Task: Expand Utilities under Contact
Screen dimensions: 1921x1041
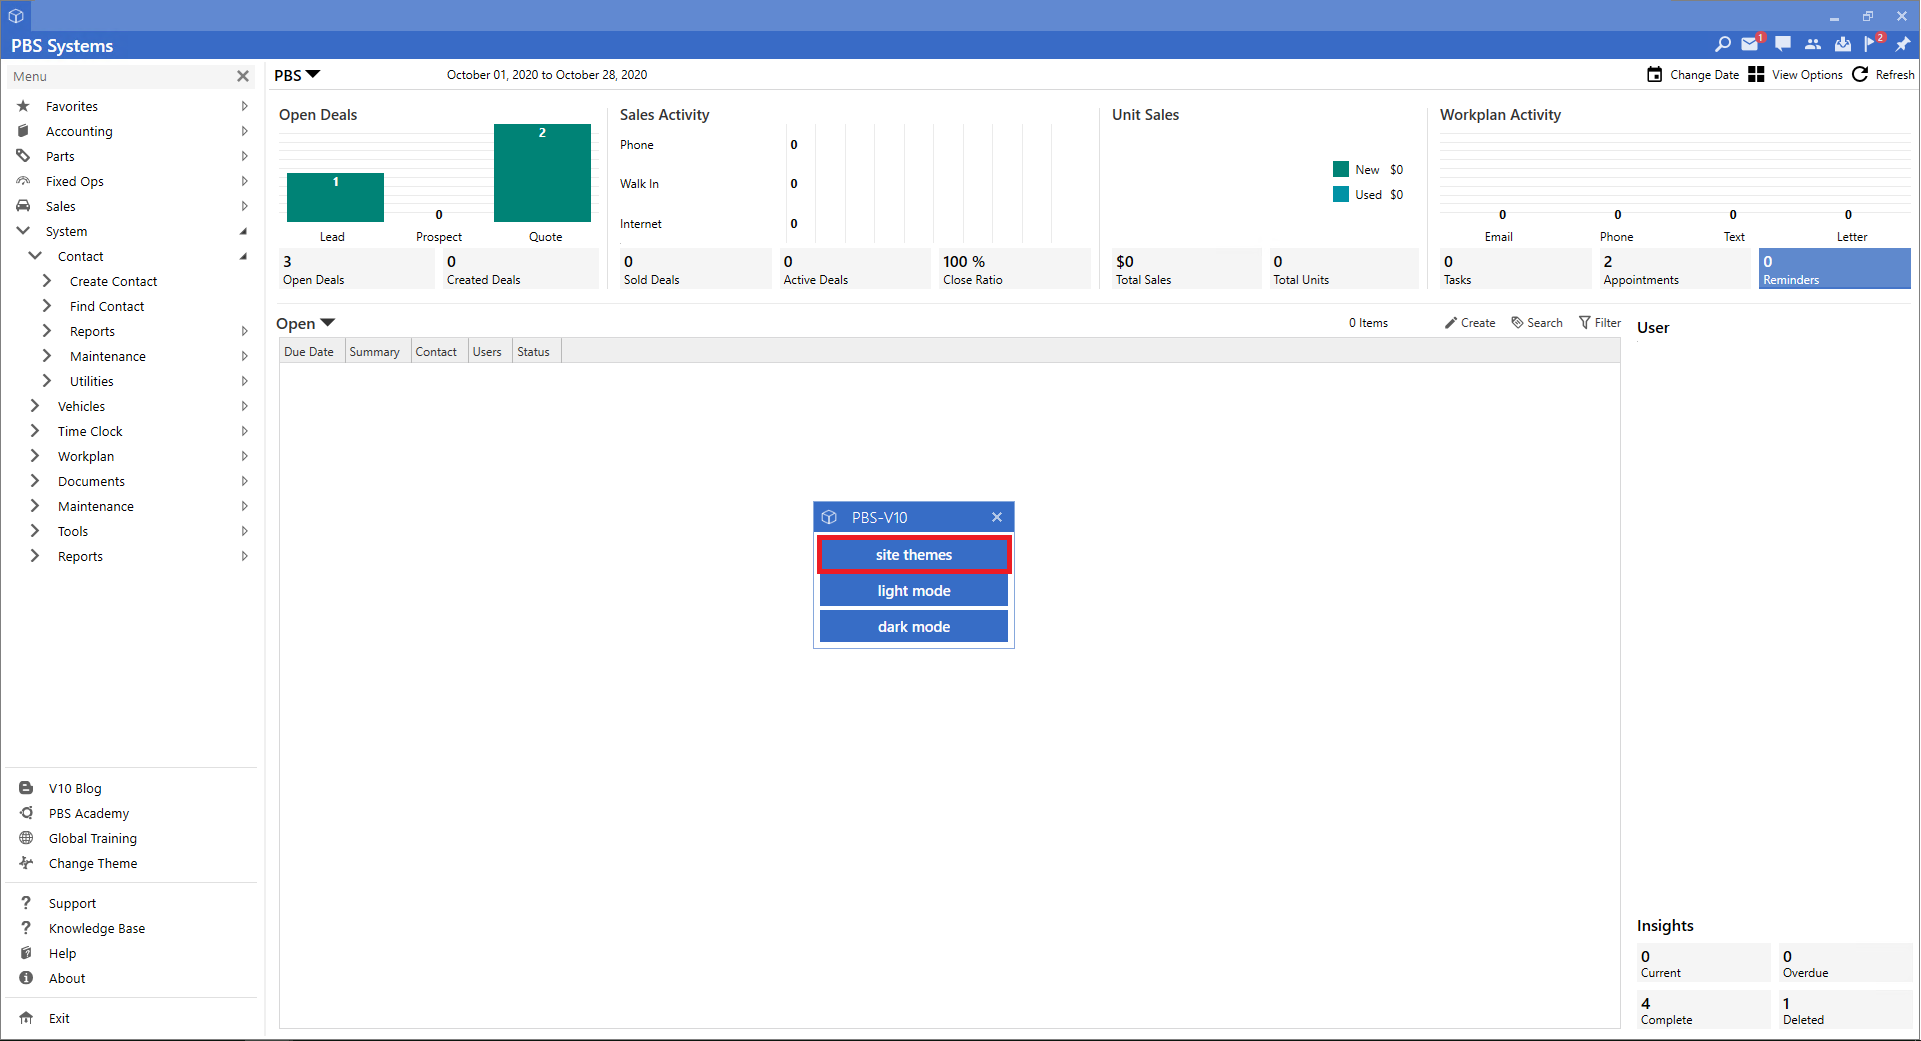Action: click(47, 381)
